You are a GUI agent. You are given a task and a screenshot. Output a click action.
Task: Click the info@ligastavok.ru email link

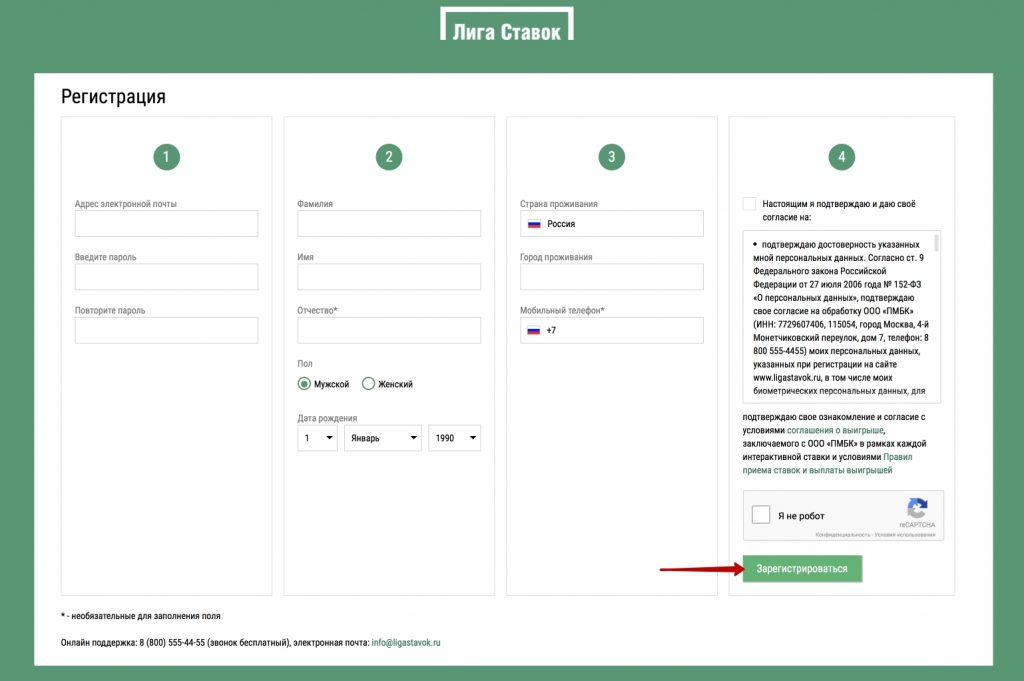(x=406, y=643)
